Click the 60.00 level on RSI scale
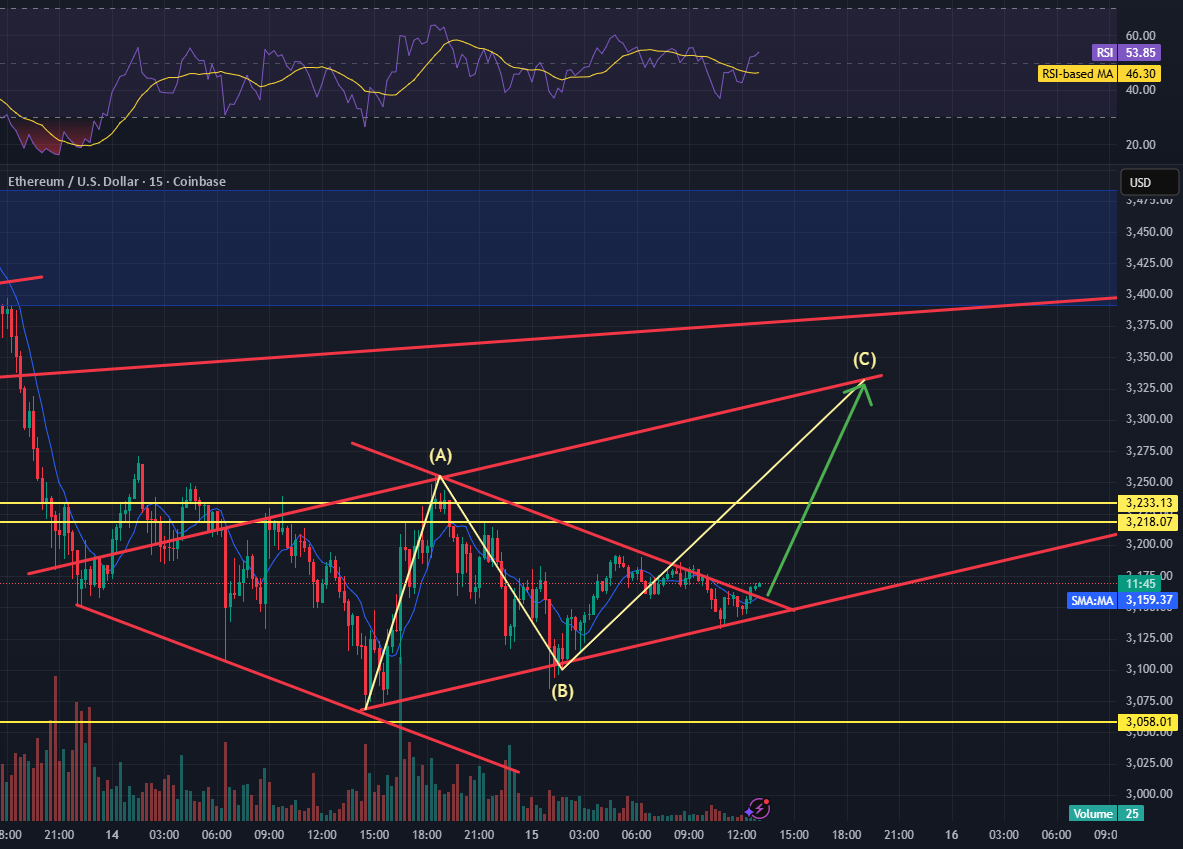1183x849 pixels. pos(1140,34)
